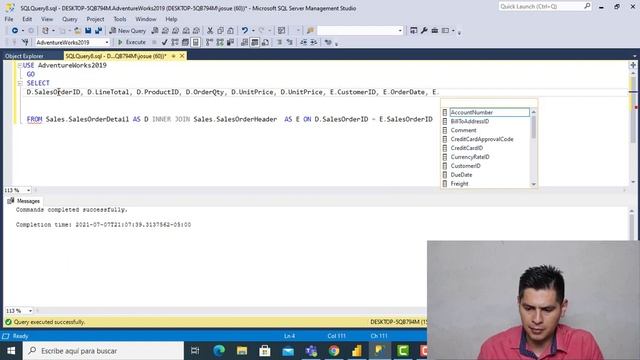Viewport: 640px width, 360px height.
Task: Click the Display Estimated Execution Plan icon
Action: click(x=175, y=42)
